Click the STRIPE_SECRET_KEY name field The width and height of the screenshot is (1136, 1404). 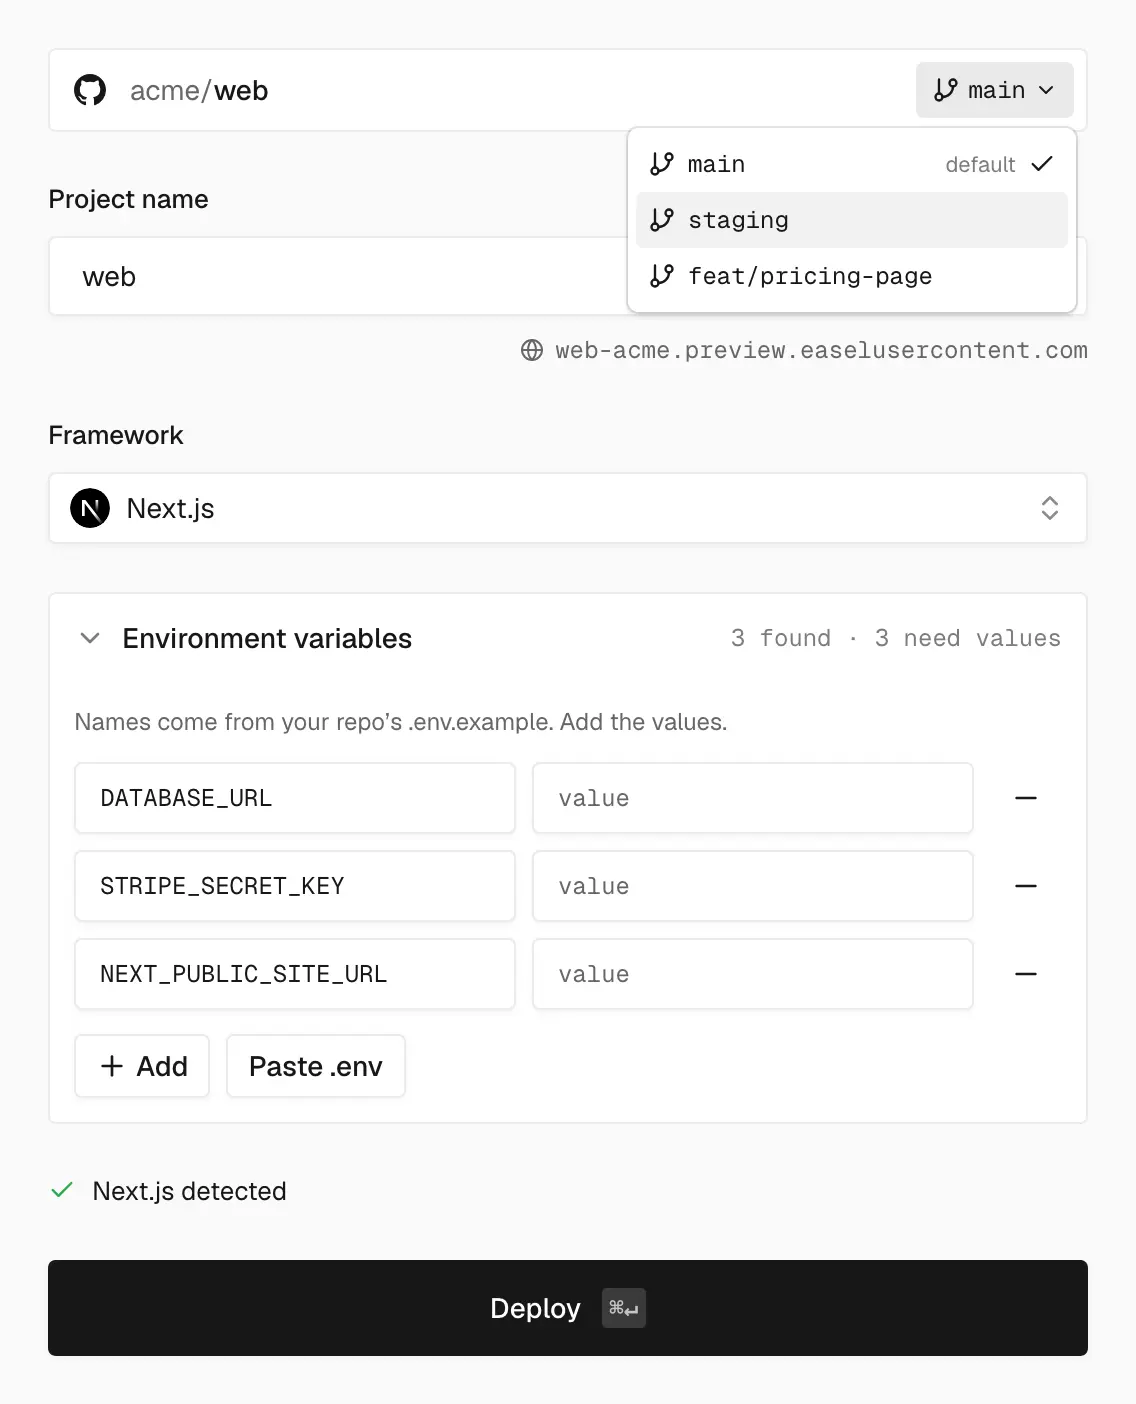point(295,886)
